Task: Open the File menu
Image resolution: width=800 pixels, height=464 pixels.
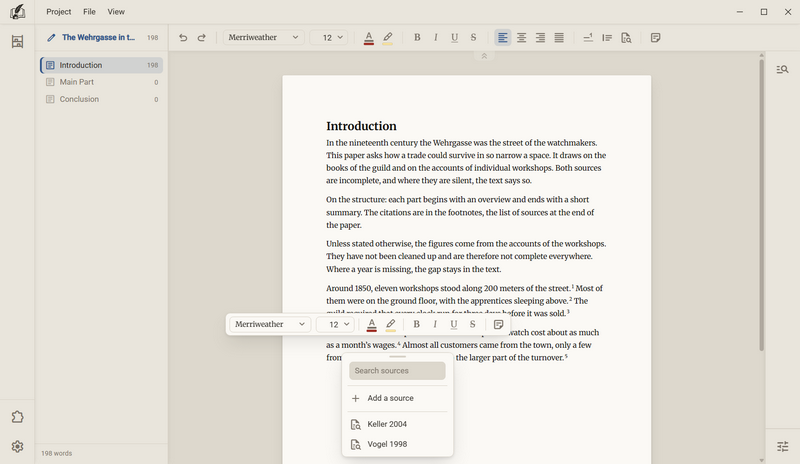Action: 89,12
